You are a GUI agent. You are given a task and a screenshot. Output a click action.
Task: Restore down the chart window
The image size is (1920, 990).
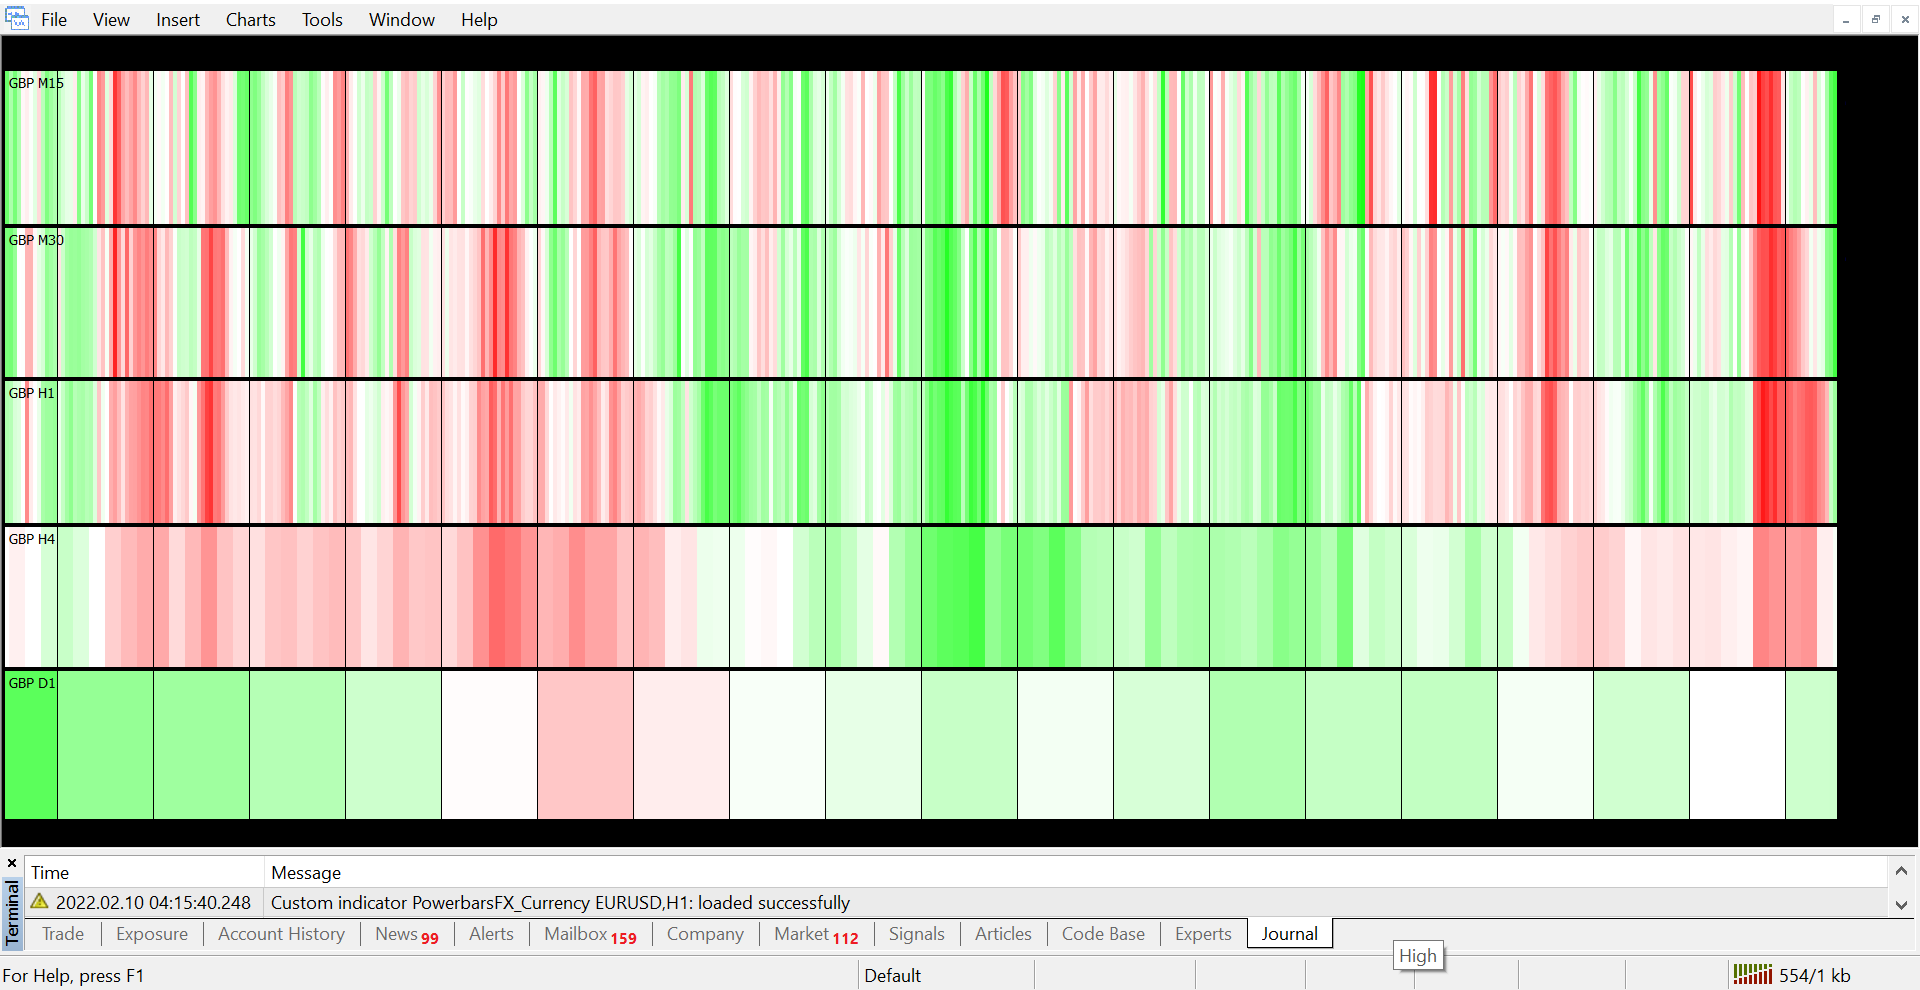[x=1876, y=19]
